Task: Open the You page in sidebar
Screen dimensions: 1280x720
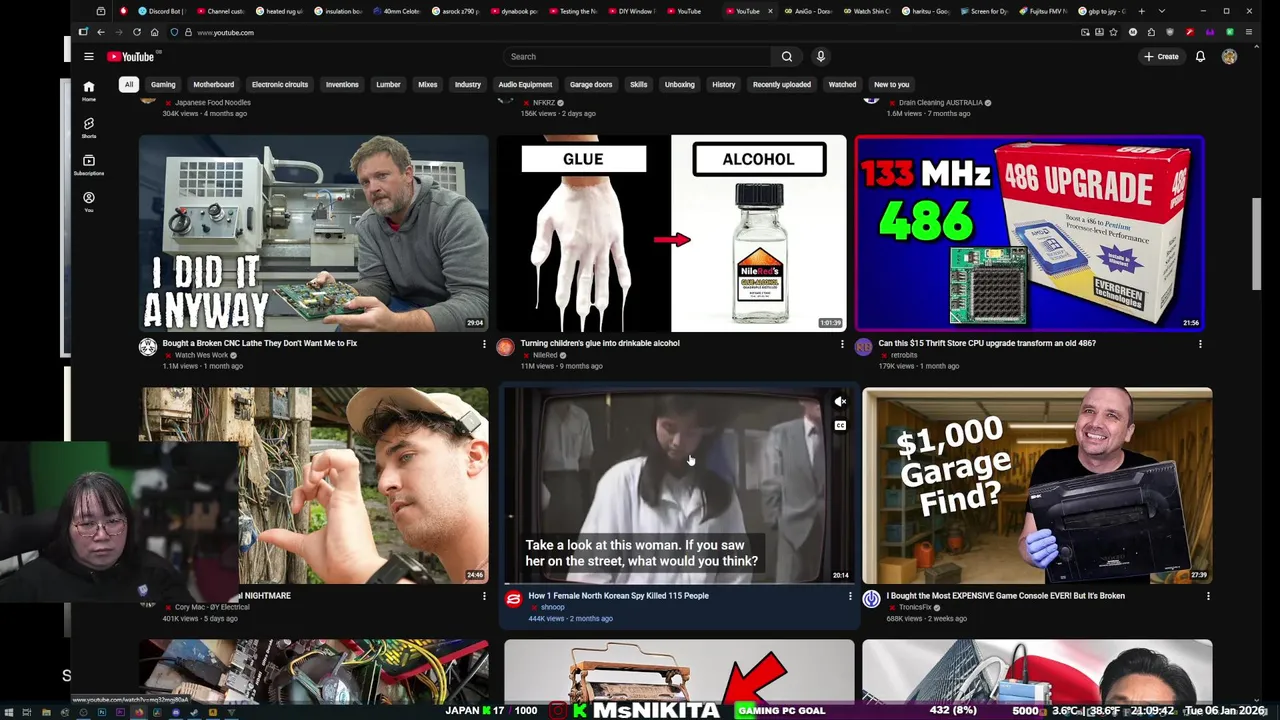Action: (89, 202)
